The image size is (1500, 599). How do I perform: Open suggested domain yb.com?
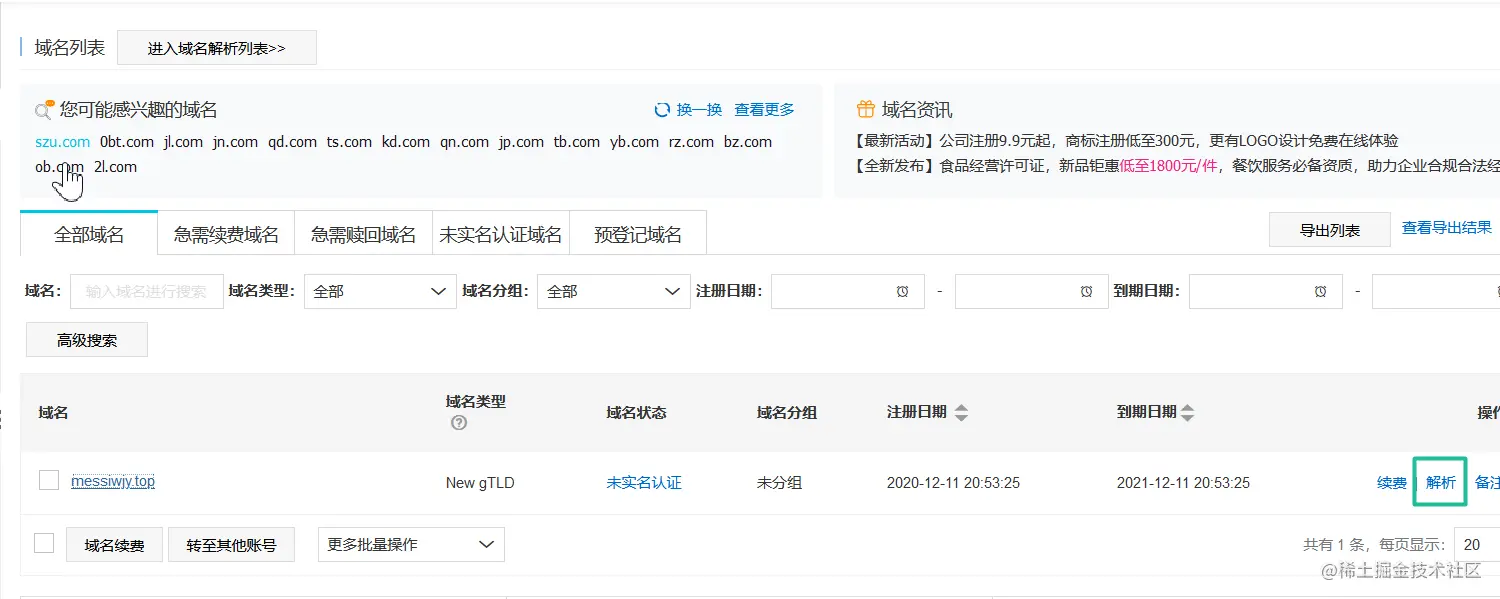pyautogui.click(x=634, y=142)
